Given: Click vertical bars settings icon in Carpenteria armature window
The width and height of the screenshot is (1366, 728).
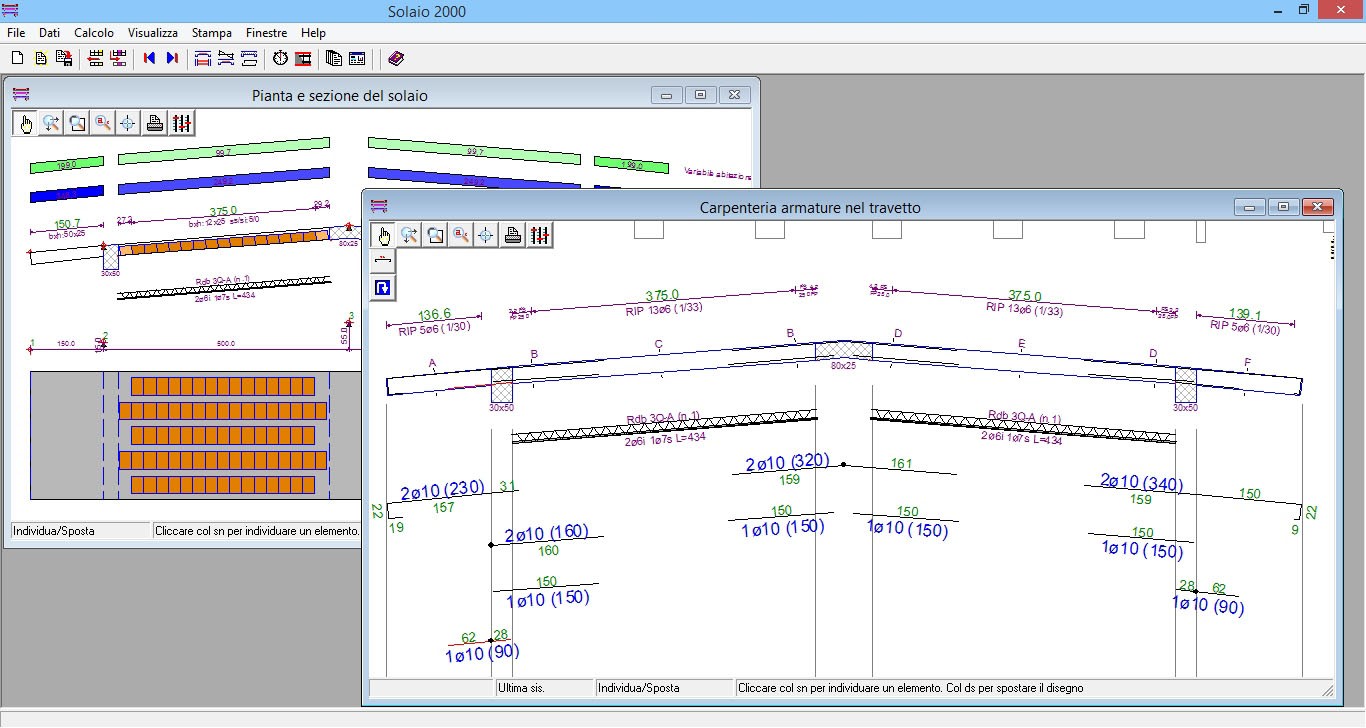Looking at the screenshot, I should click(x=539, y=235).
